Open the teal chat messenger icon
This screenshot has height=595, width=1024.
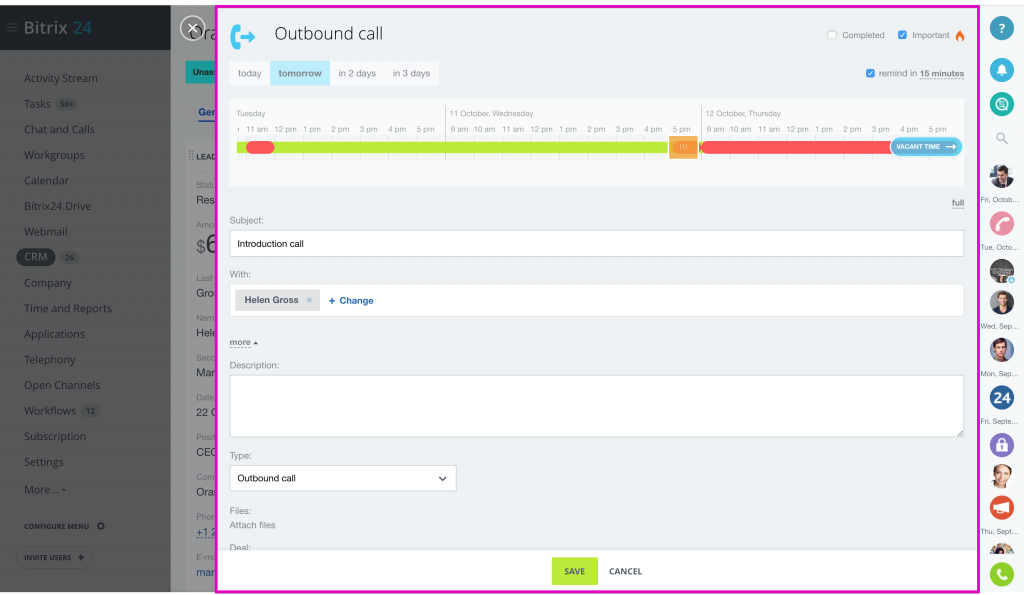tap(1001, 104)
